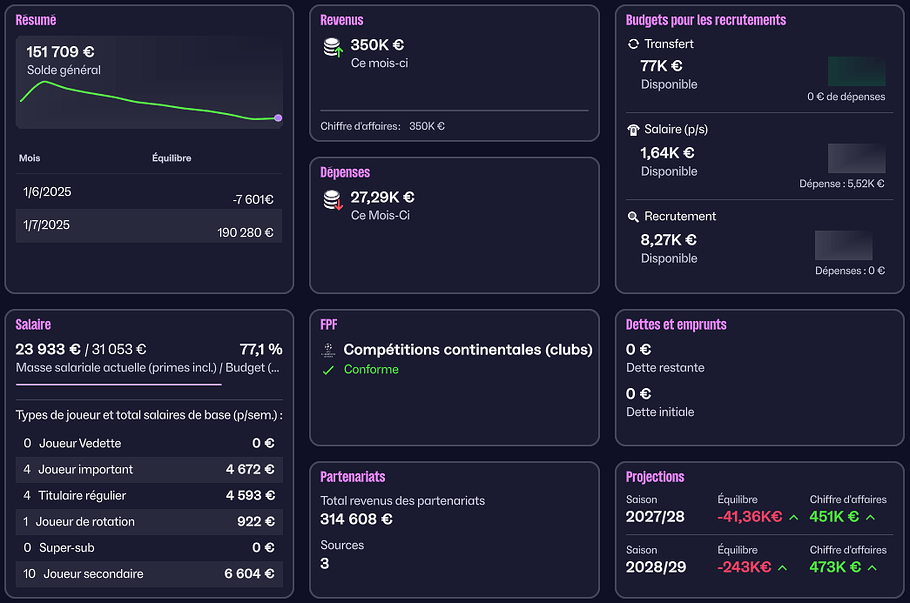Expand the 2028/29 Équilibre trend arrow
The width and height of the screenshot is (910, 603).
(x=782, y=568)
